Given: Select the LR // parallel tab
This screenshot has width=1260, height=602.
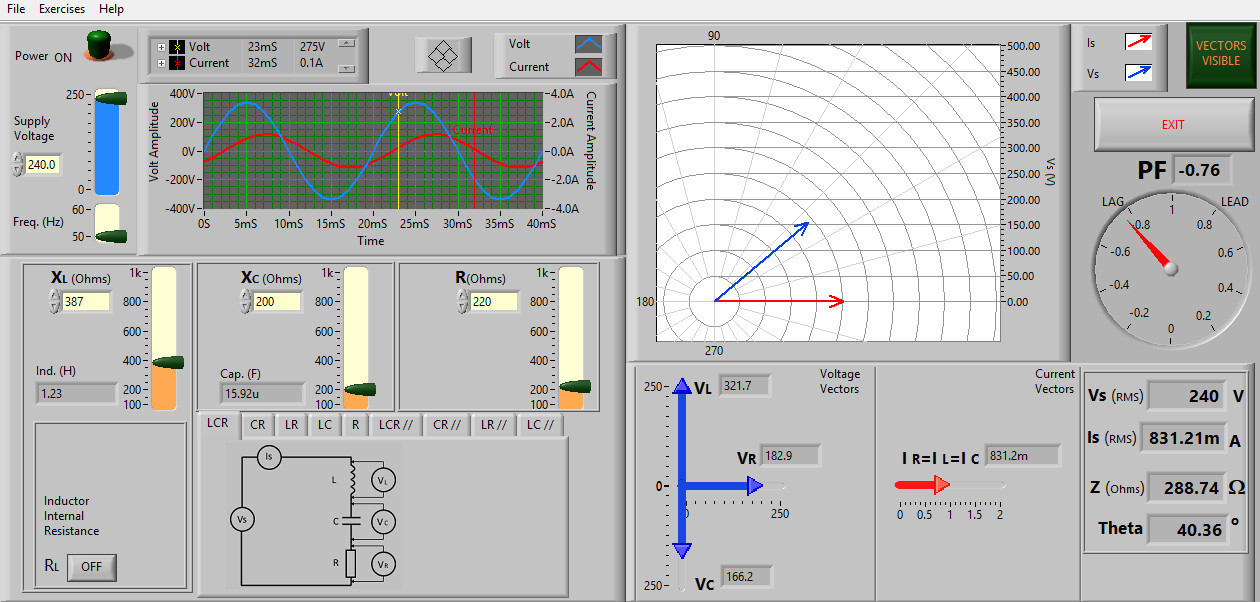Looking at the screenshot, I should [494, 425].
